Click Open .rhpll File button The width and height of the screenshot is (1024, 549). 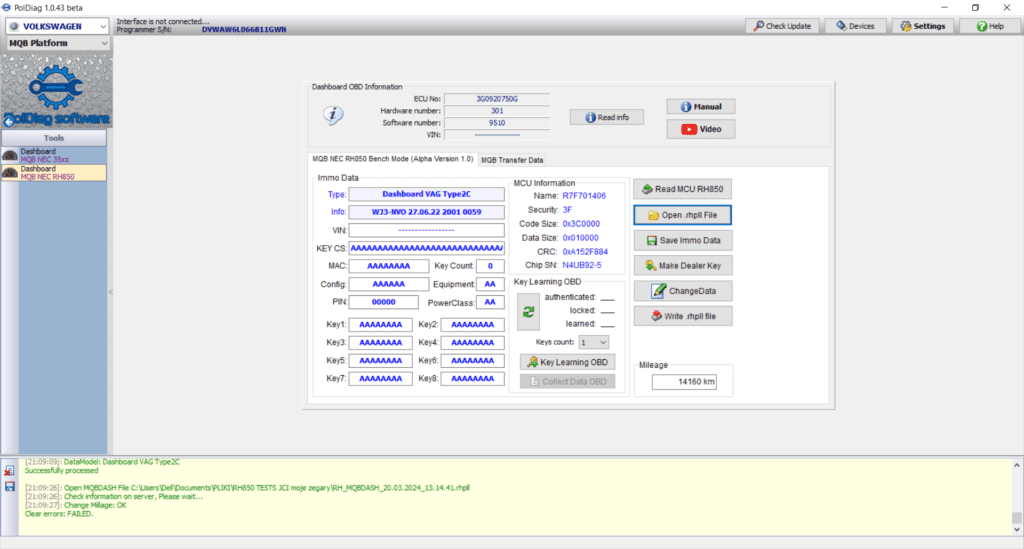(682, 215)
